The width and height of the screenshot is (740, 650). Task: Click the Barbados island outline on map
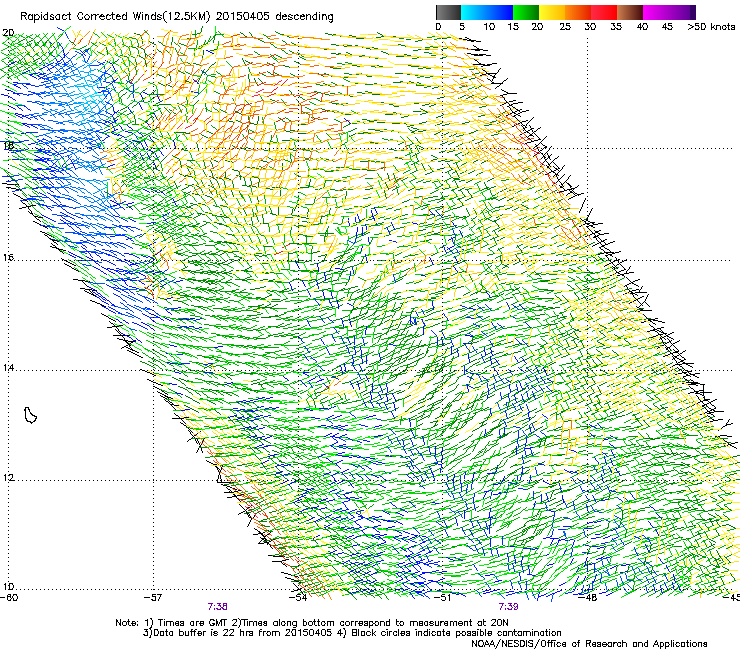pos(30,415)
